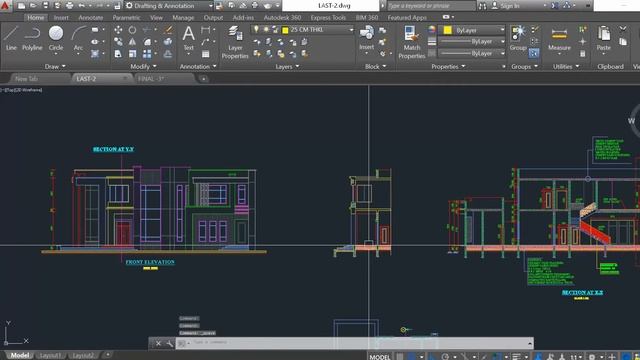Click the AutoCAD application menu logo
The height and width of the screenshot is (360, 640).
pos(5,6)
